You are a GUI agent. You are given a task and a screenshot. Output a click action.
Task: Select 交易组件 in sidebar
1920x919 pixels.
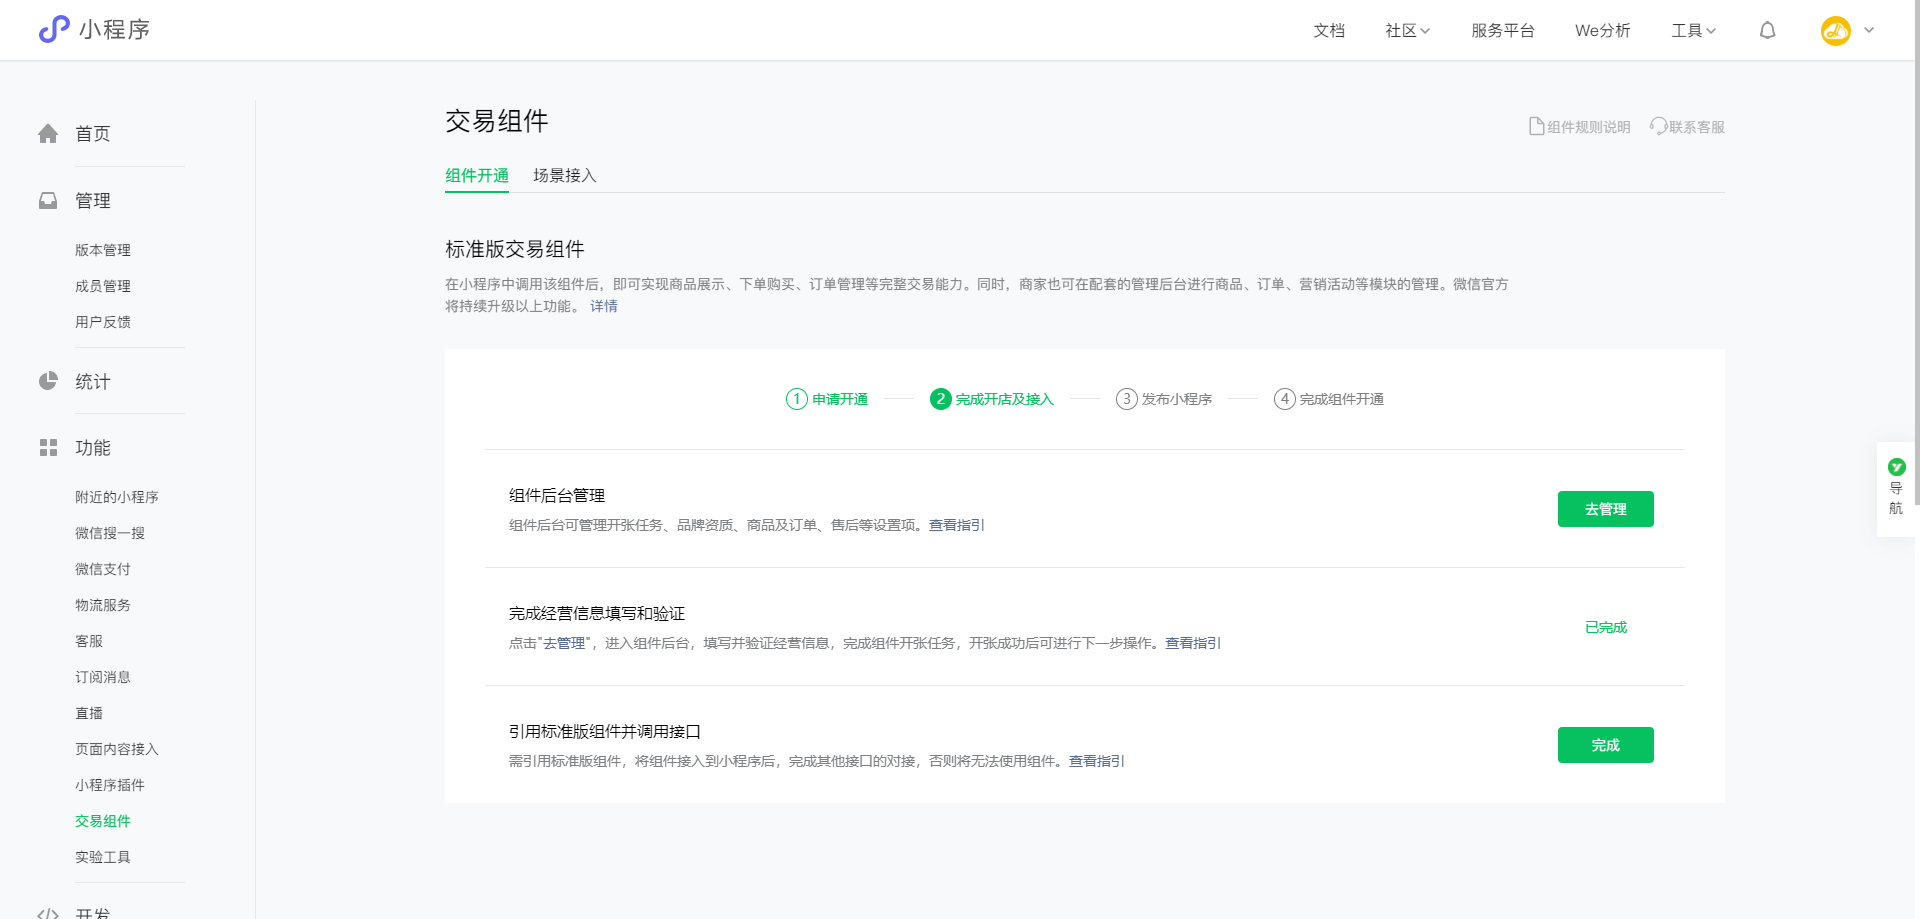pos(103,821)
